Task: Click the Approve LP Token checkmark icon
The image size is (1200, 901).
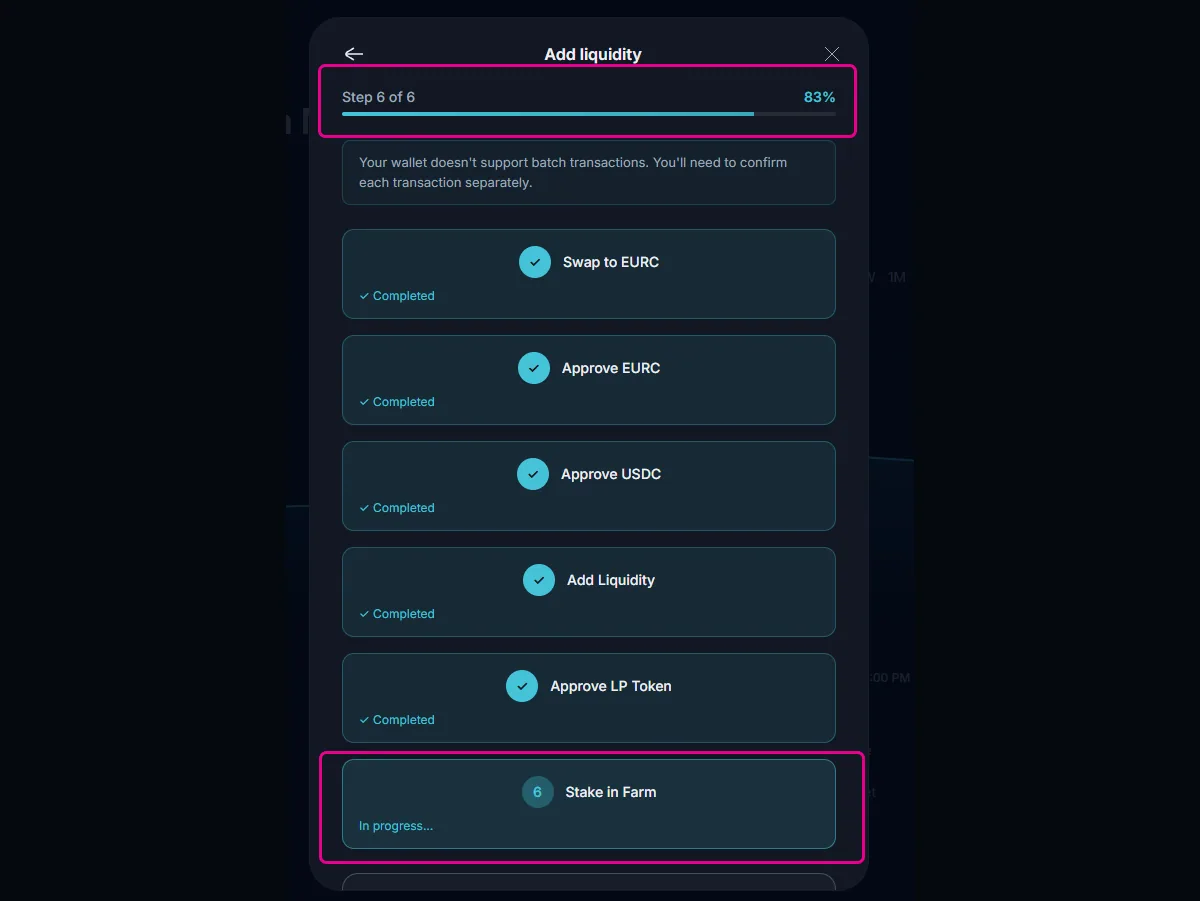Action: (x=522, y=686)
